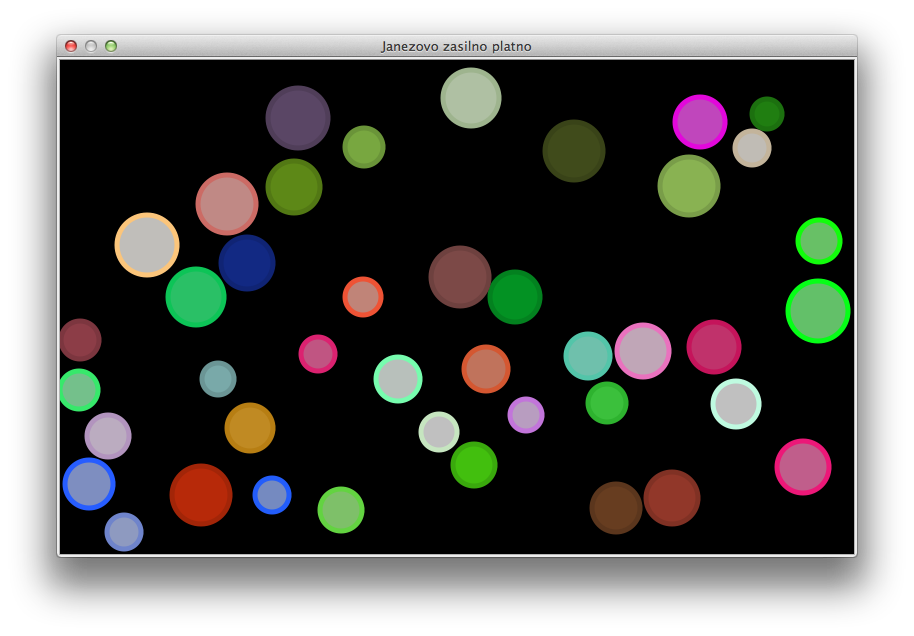Click the gray circle with red-orange border

[x=363, y=297]
